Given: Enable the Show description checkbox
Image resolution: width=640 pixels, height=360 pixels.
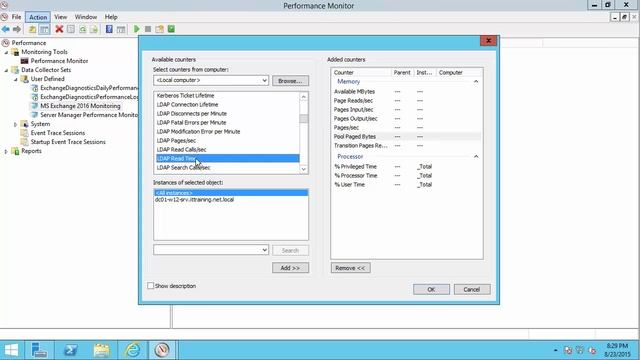Looking at the screenshot, I should coord(151,286).
